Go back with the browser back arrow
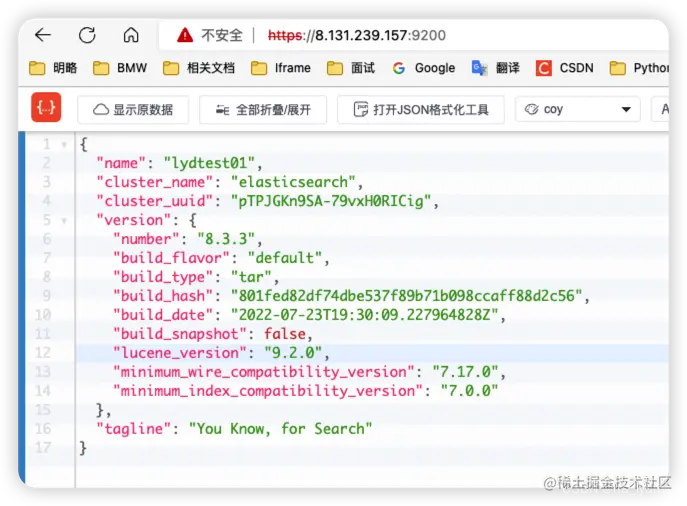Screen dimensions: 687x506 (43, 35)
